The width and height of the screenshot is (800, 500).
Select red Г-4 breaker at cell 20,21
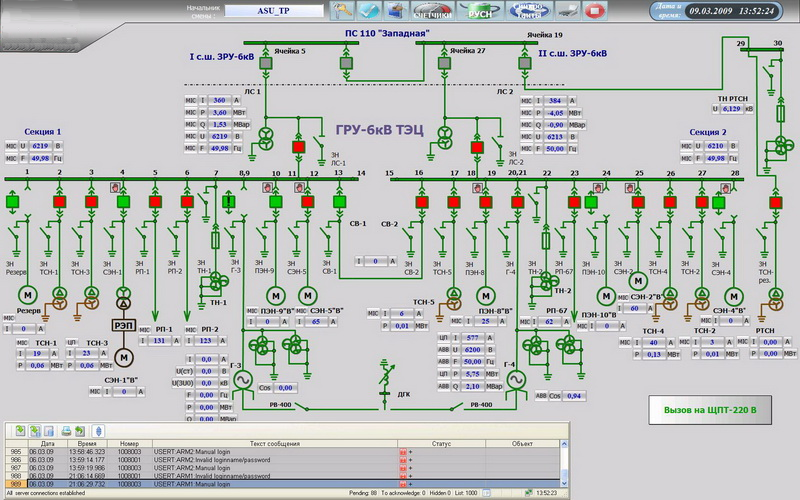click(x=517, y=202)
